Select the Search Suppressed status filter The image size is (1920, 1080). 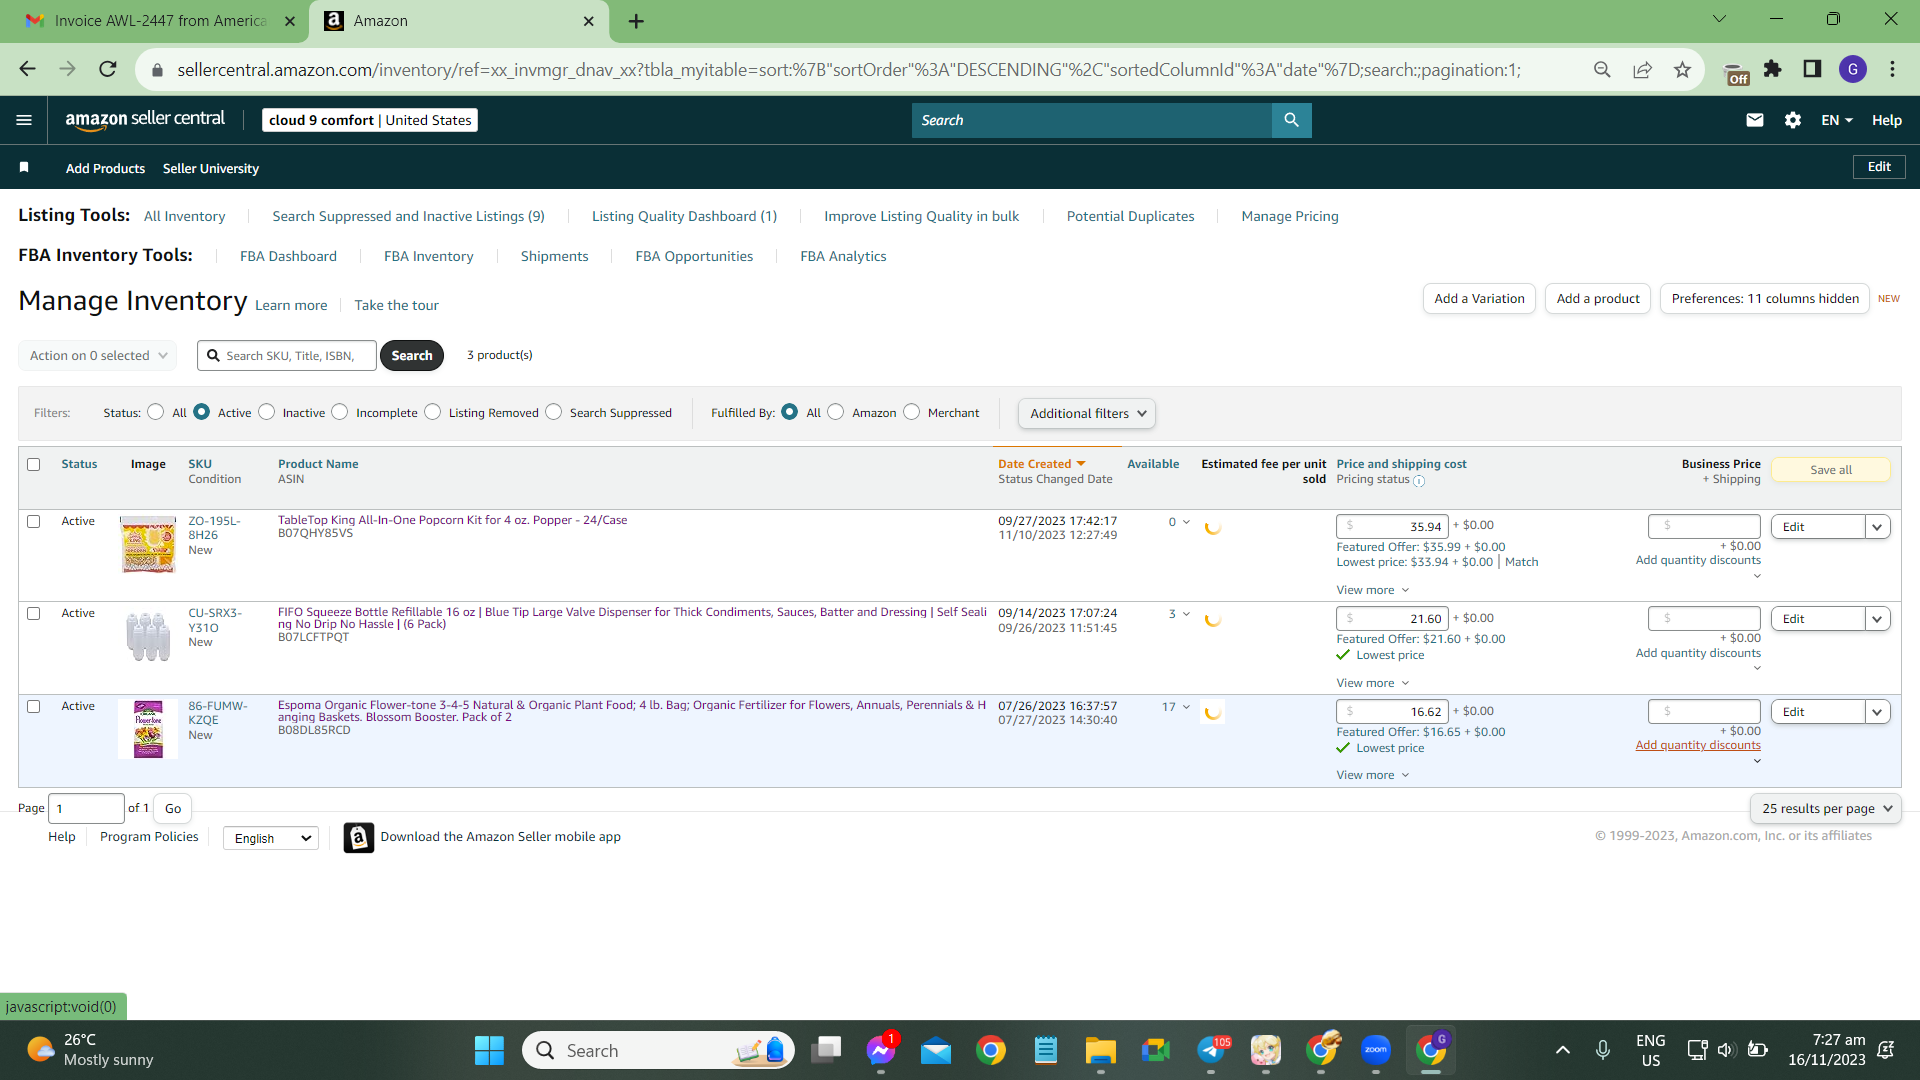pos(554,412)
